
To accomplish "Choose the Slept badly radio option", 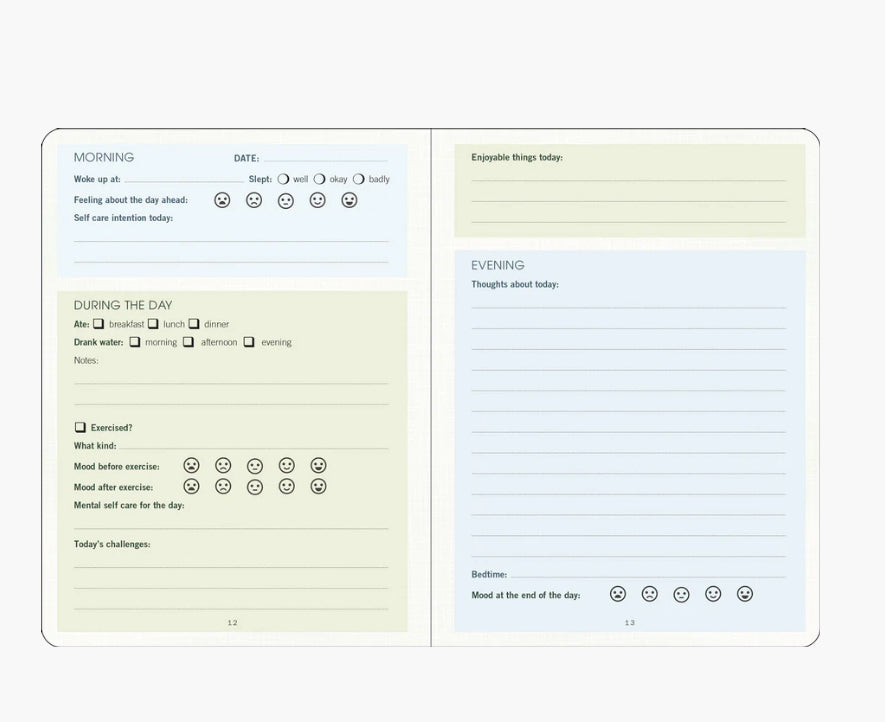I will coord(358,179).
